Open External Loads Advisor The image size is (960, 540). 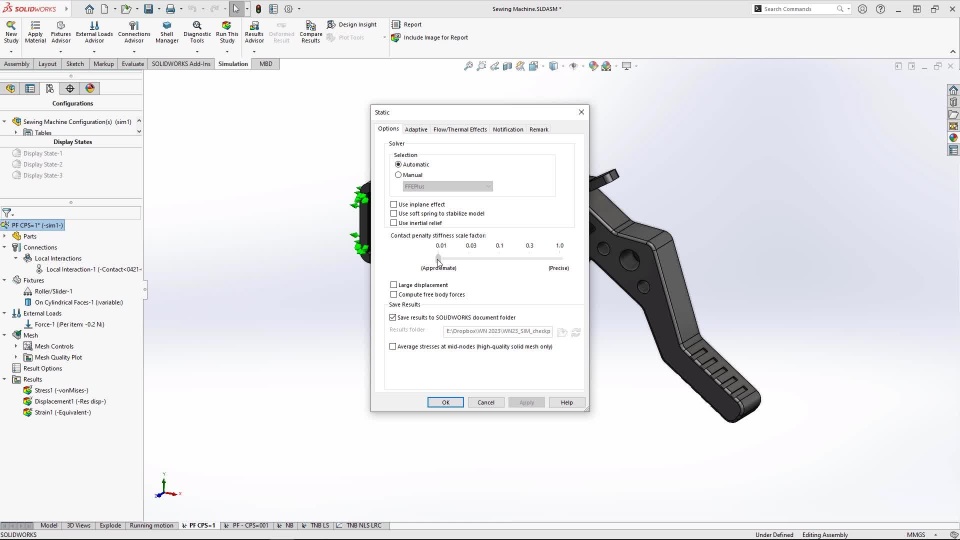(94, 32)
